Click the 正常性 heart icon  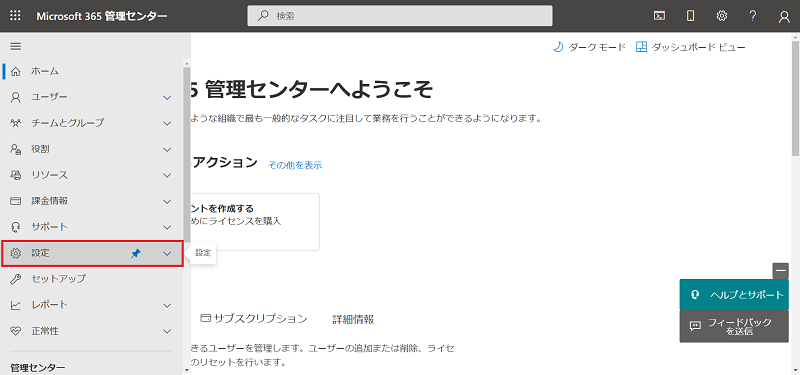point(16,331)
